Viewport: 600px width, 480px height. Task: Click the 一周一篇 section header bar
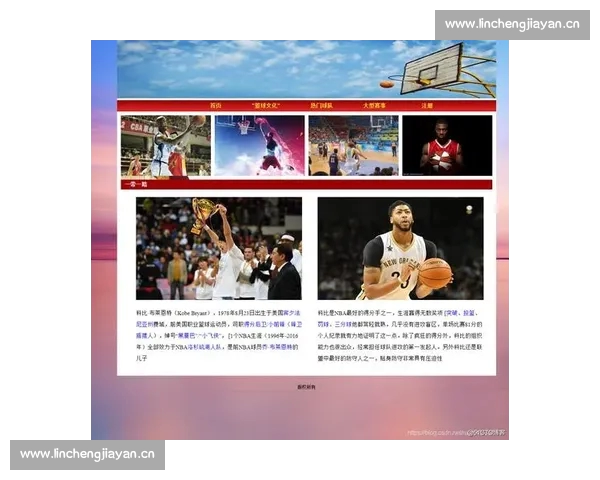pos(306,184)
